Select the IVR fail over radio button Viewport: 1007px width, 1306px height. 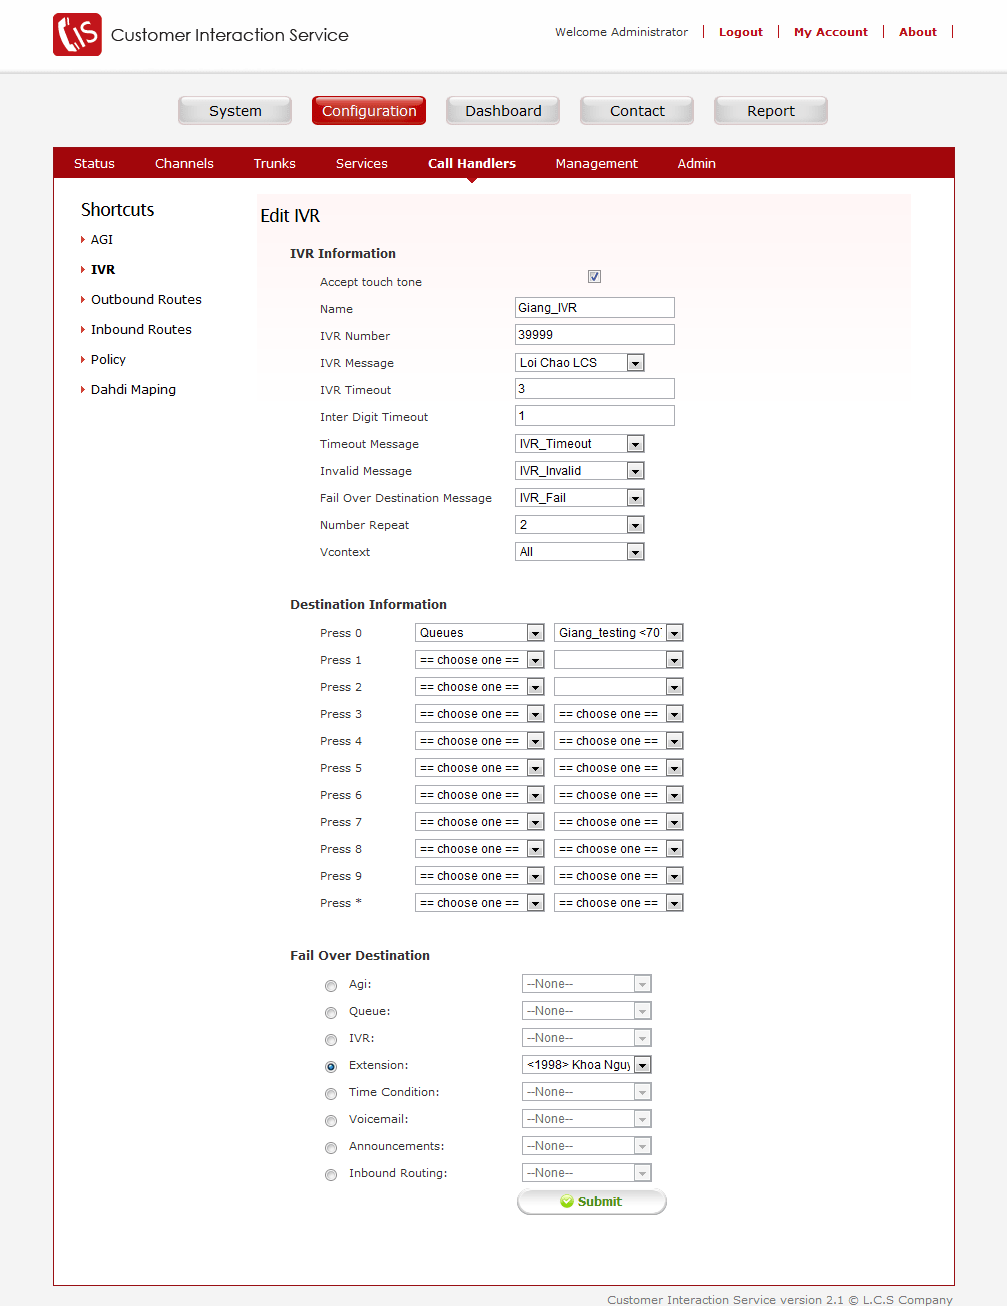[x=331, y=1040]
